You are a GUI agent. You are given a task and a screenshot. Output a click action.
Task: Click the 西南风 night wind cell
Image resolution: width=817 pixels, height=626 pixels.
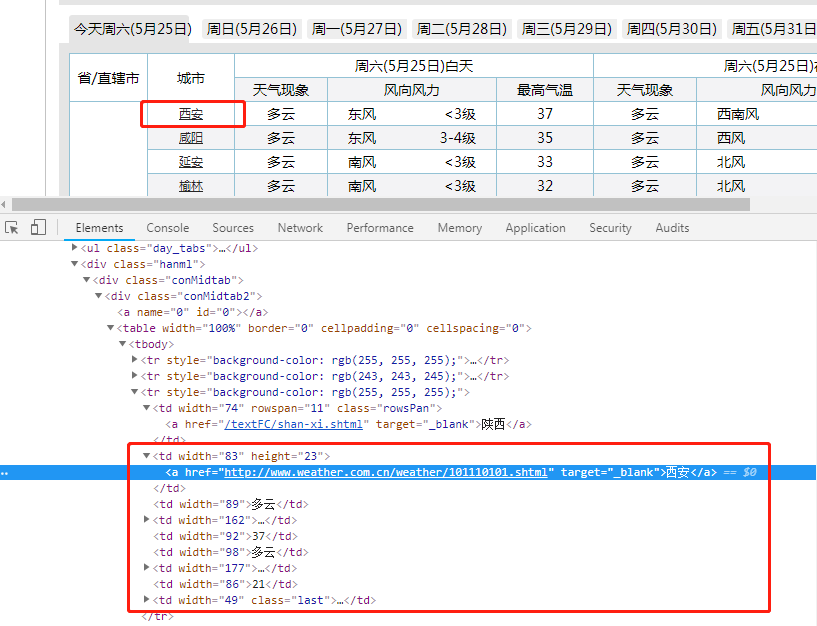point(738,114)
